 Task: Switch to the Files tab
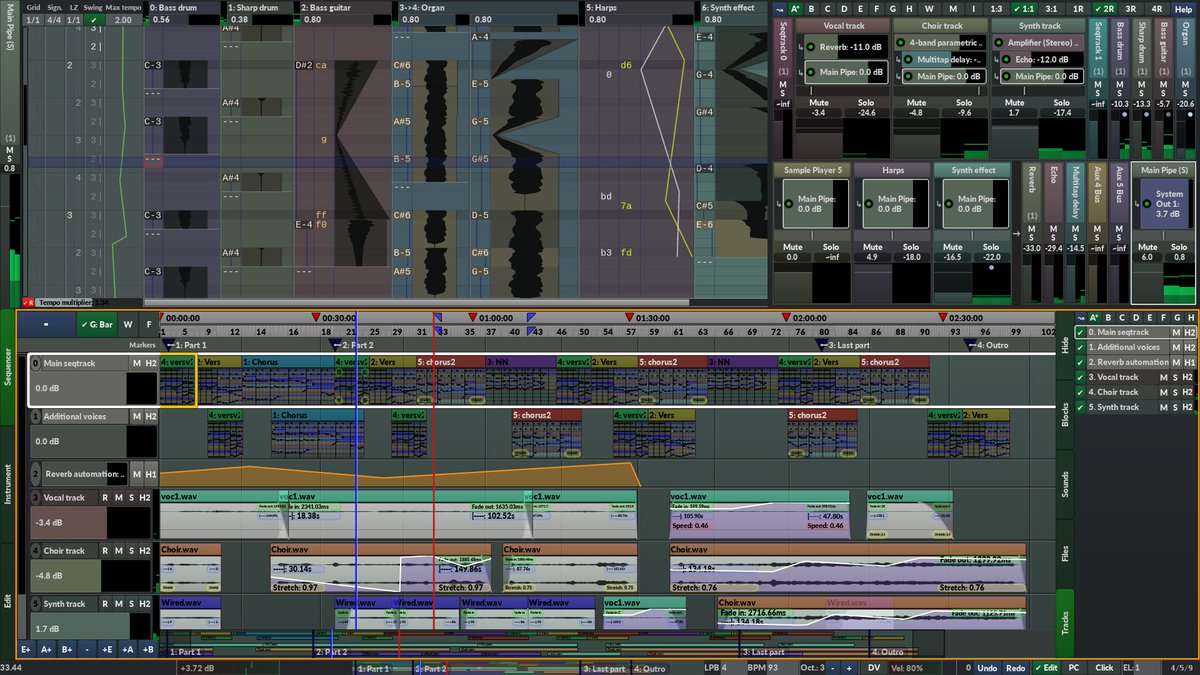point(1064,552)
